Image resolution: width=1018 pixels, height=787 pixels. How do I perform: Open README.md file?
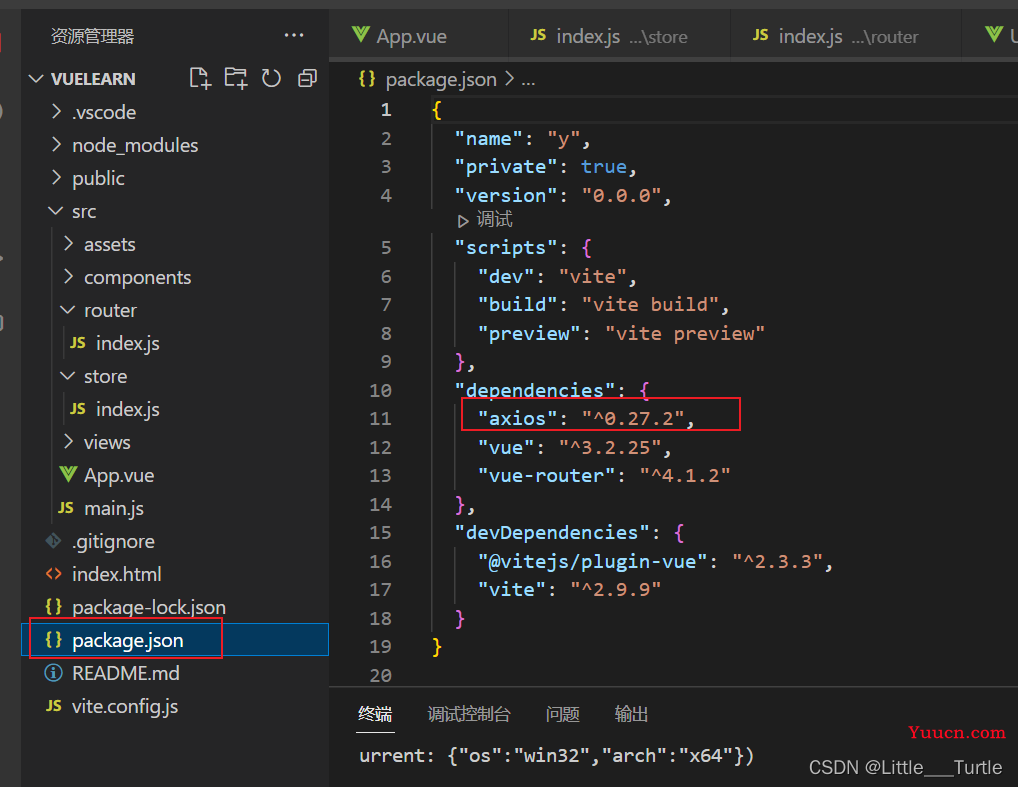click(x=125, y=673)
